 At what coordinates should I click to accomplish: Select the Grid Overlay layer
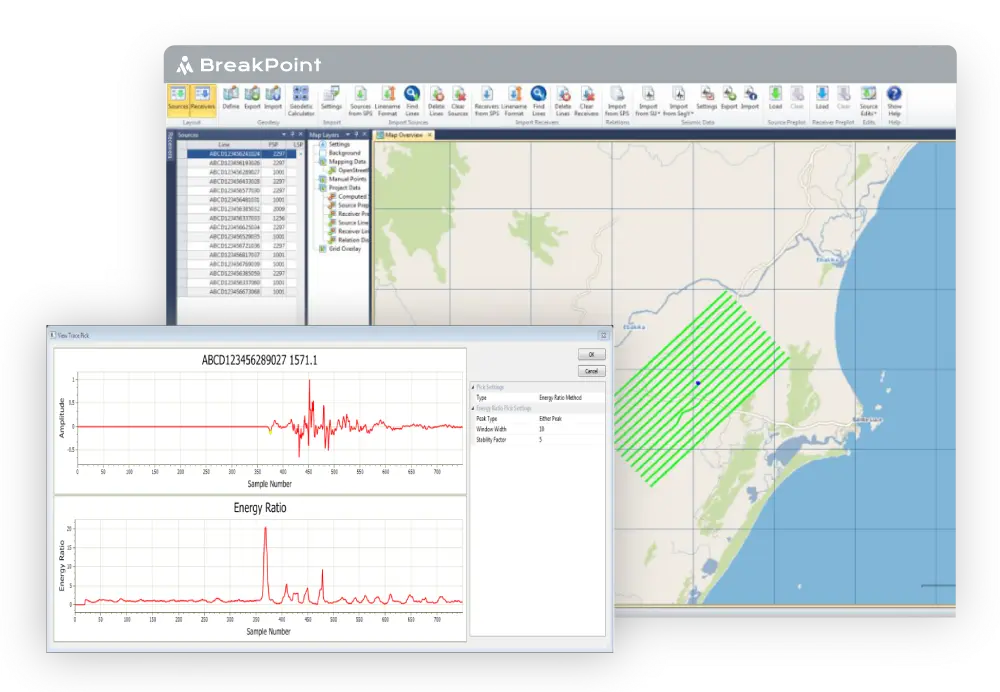tap(344, 249)
